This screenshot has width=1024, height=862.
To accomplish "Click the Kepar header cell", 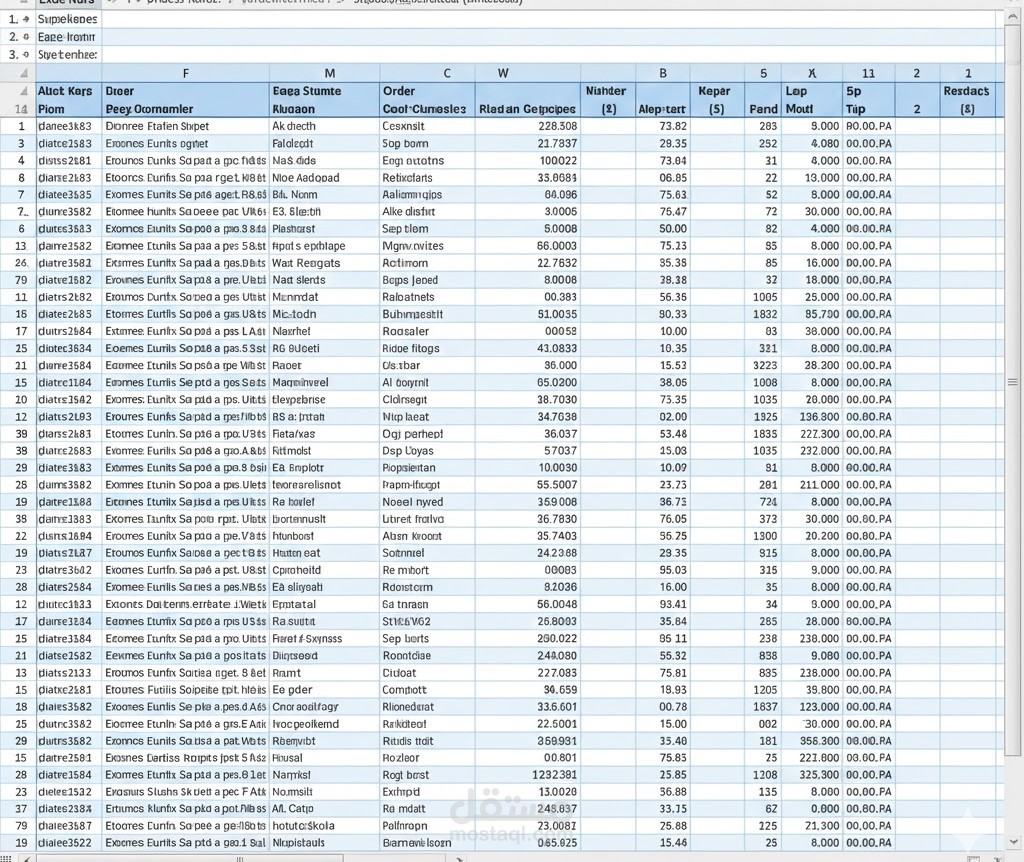I will [x=716, y=91].
